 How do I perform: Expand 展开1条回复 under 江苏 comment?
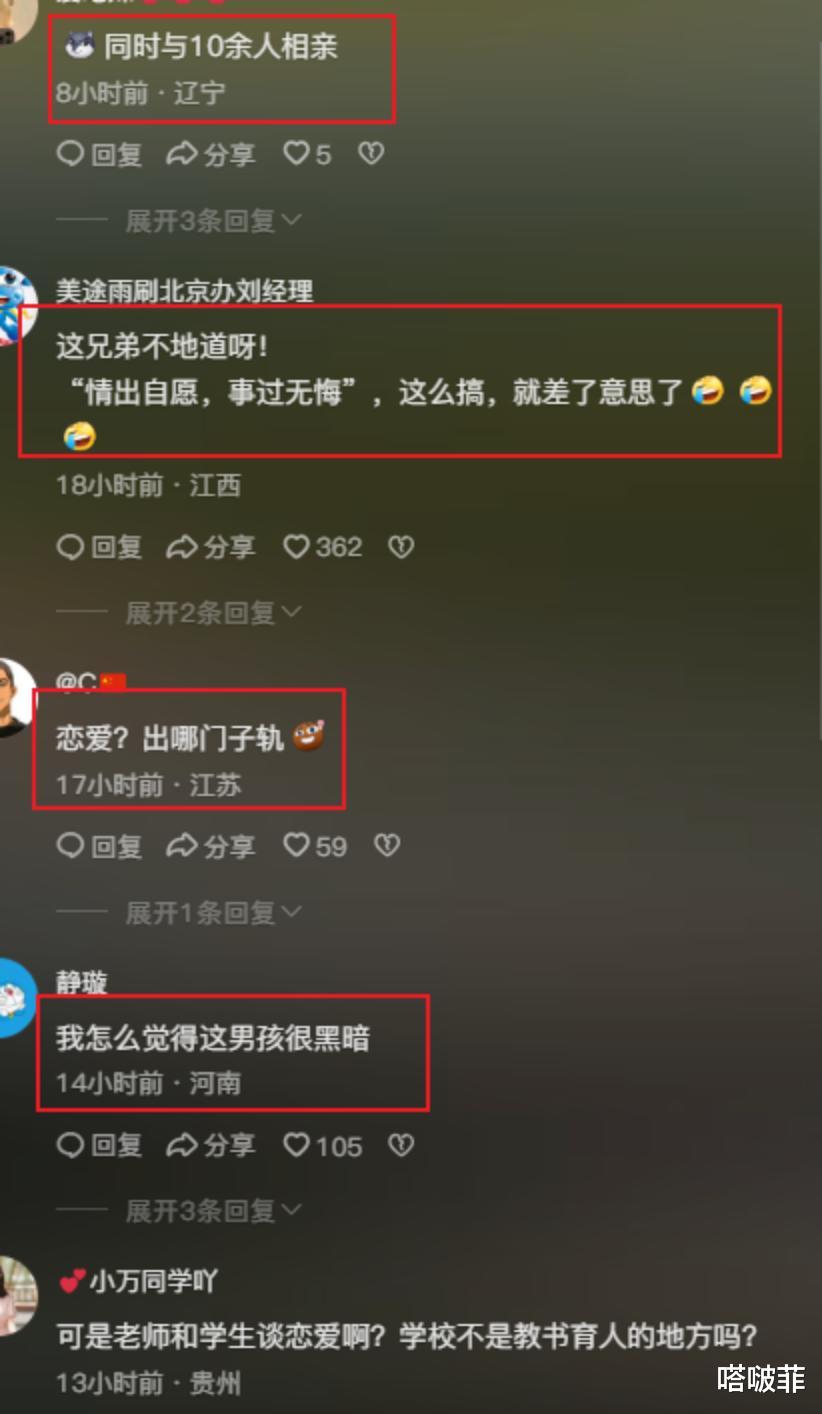[x=212, y=912]
